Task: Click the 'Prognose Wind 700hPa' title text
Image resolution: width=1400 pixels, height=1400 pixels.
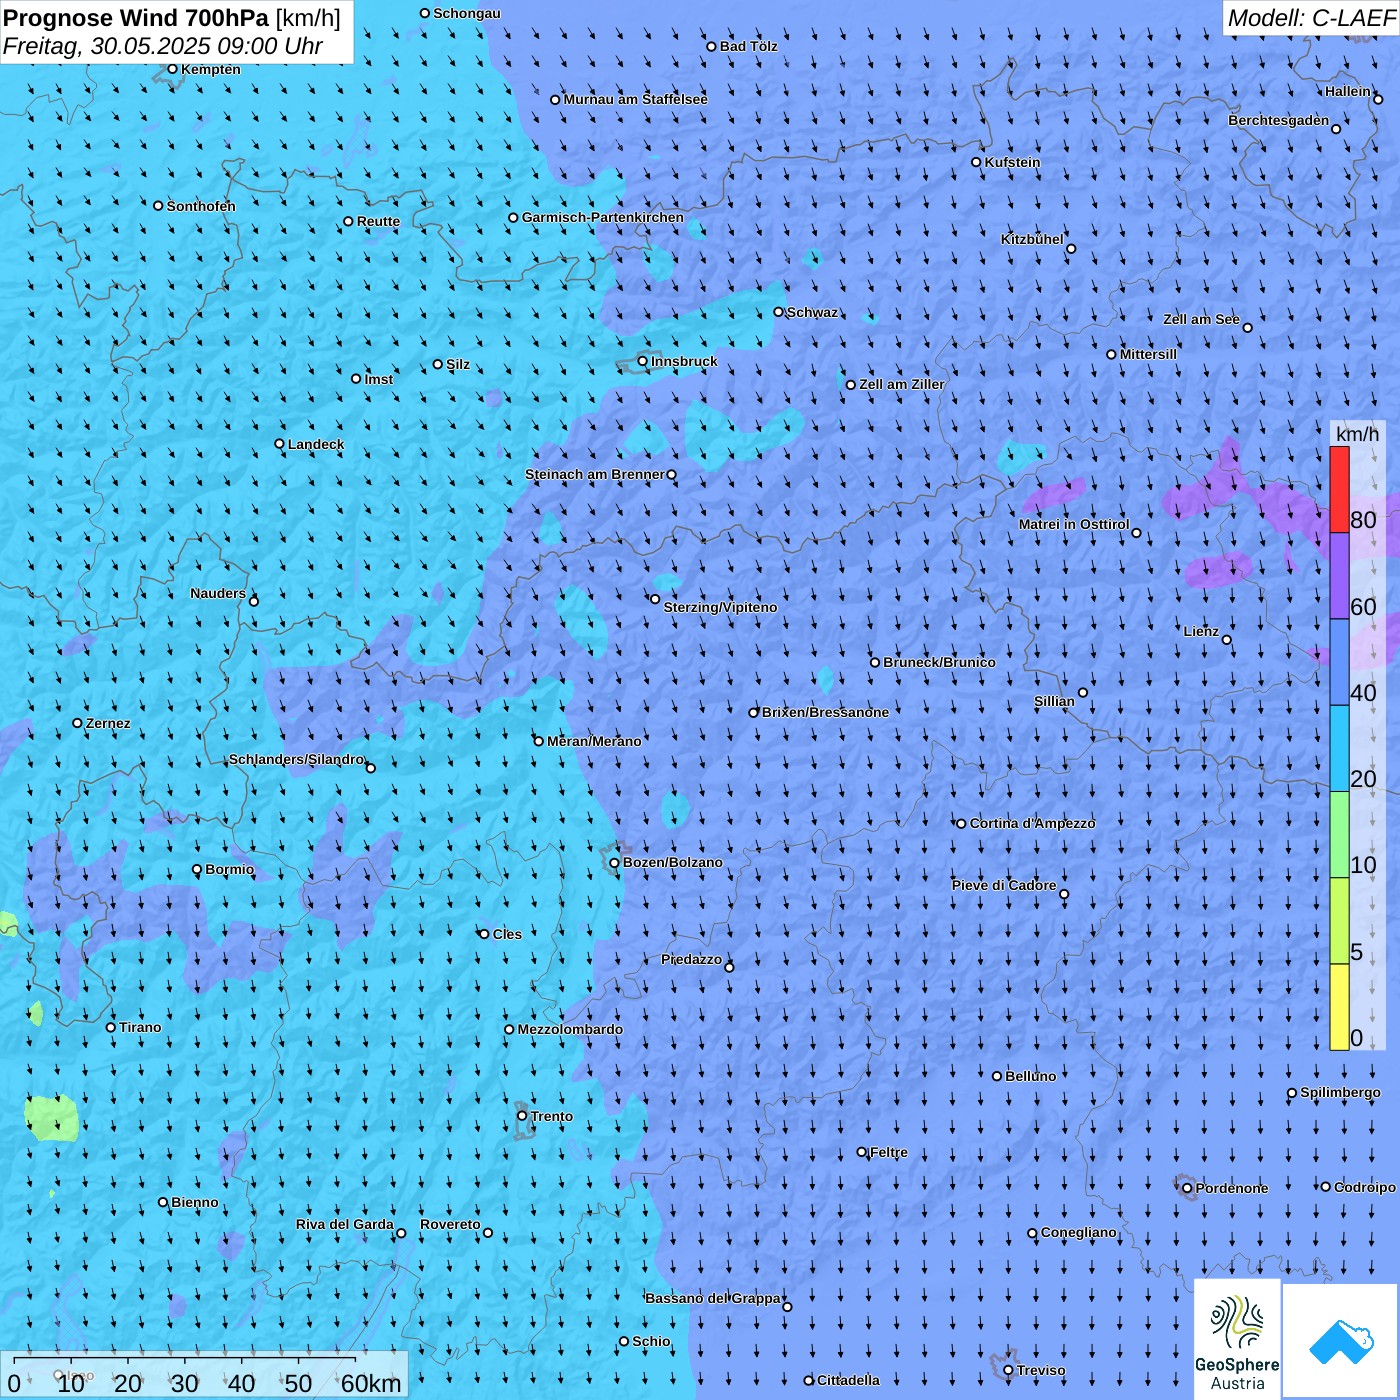Action: click(136, 18)
